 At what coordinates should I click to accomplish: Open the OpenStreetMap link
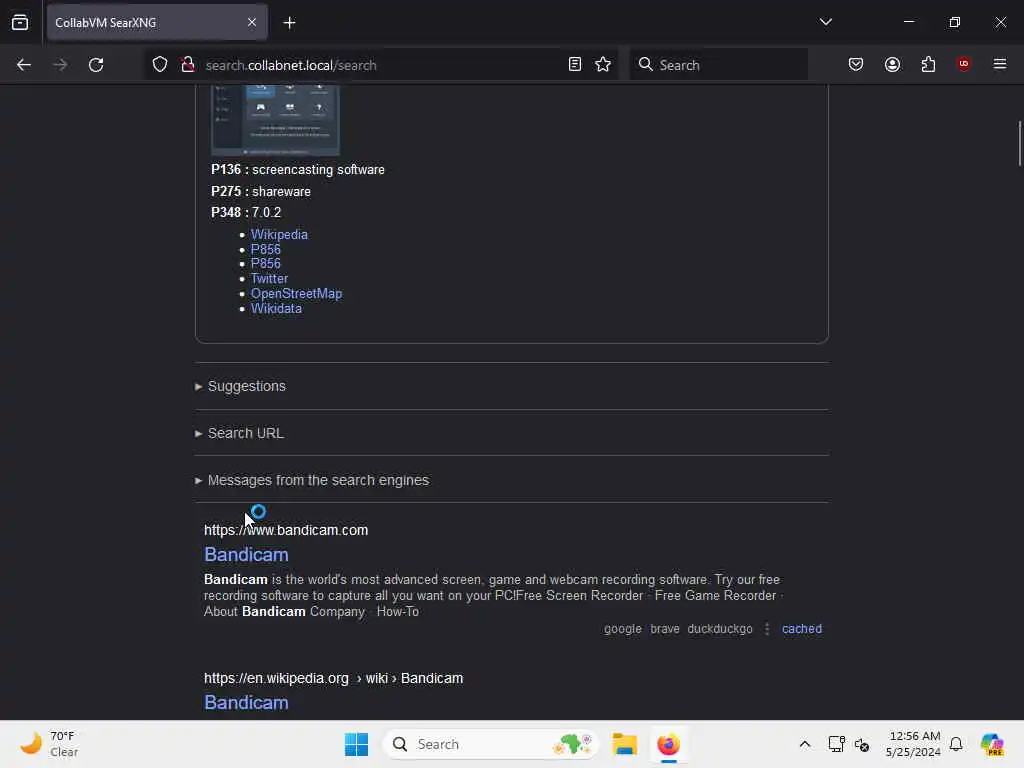296,294
